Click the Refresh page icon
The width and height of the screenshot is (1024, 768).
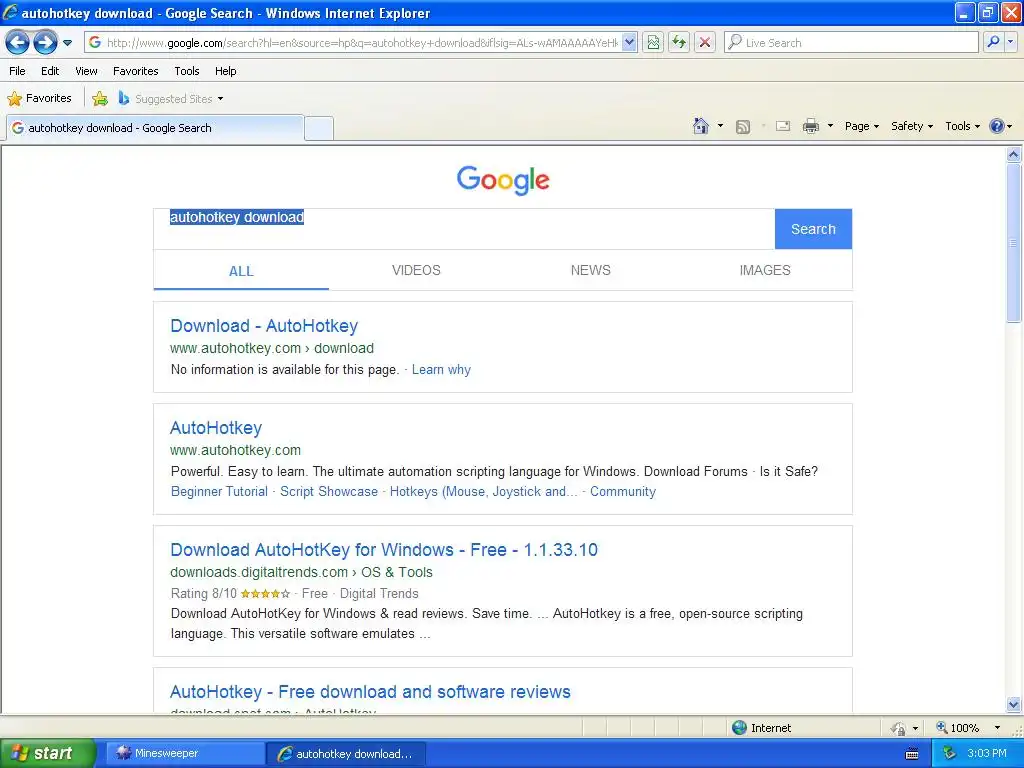pos(679,42)
